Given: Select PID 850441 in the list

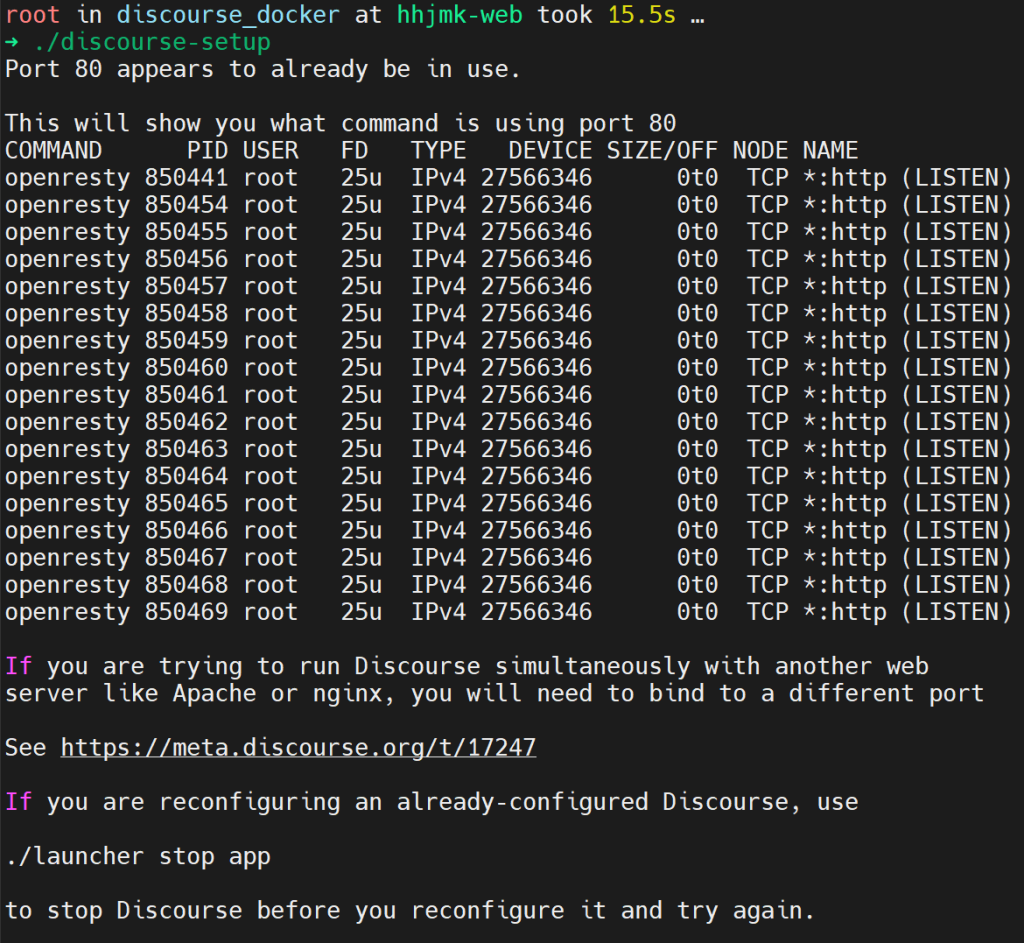Looking at the screenshot, I should point(186,178).
